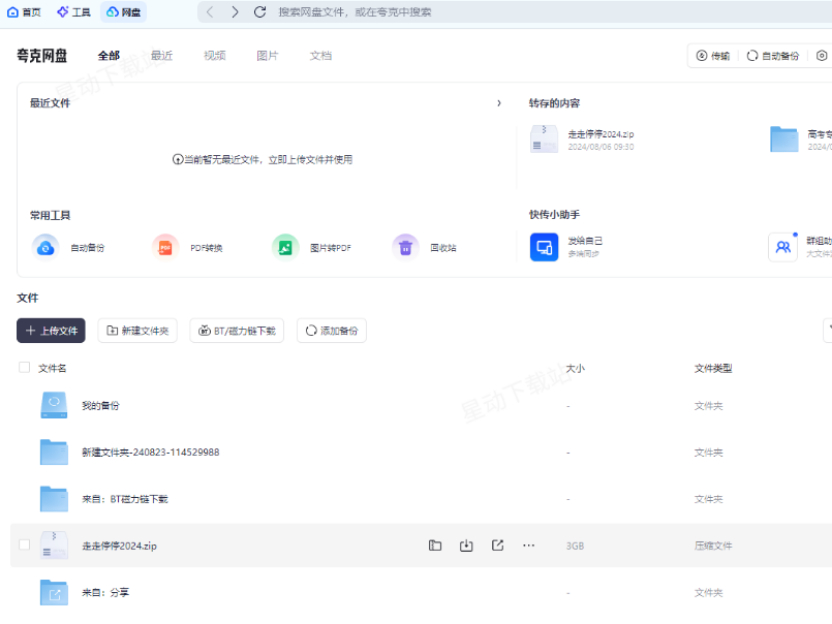Expand 最近文件 with the chevron arrow
832x624 pixels.
tap(499, 103)
